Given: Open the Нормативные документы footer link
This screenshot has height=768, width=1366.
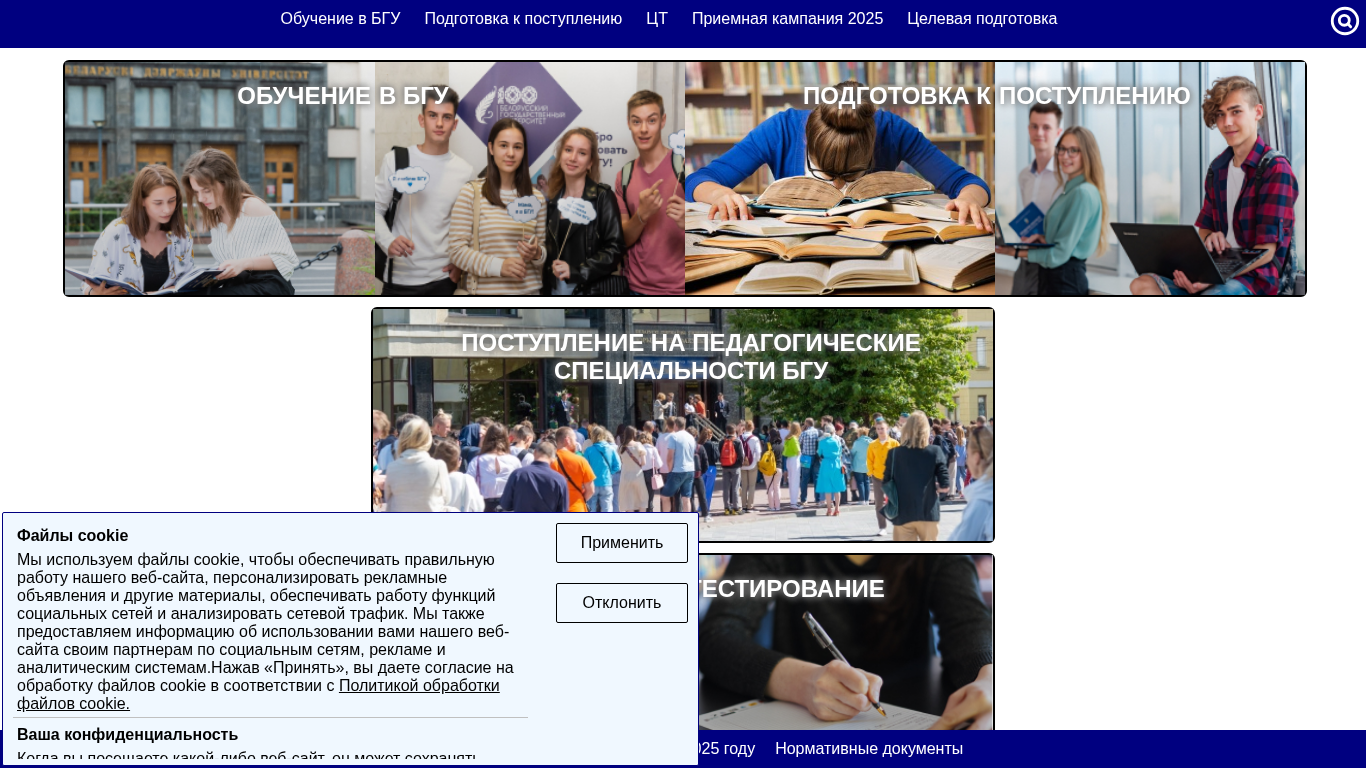Looking at the screenshot, I should click(869, 749).
